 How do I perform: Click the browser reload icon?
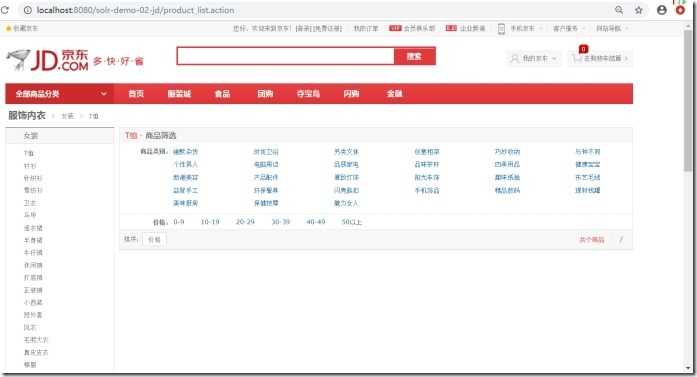pos(5,10)
